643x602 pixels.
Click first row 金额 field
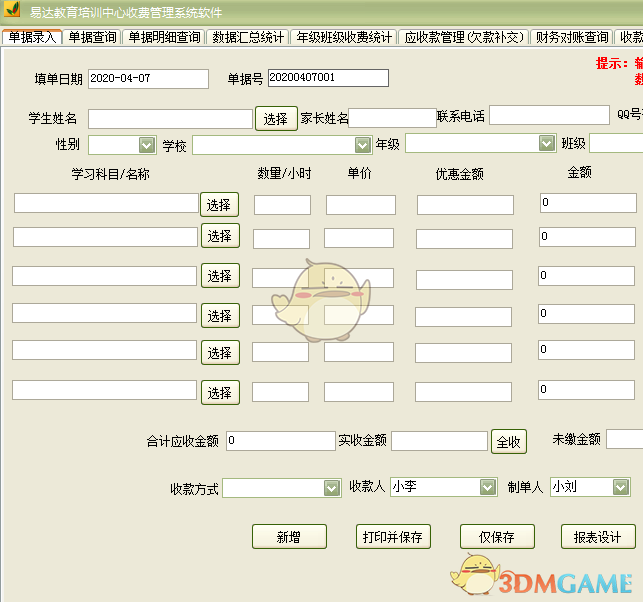click(588, 203)
